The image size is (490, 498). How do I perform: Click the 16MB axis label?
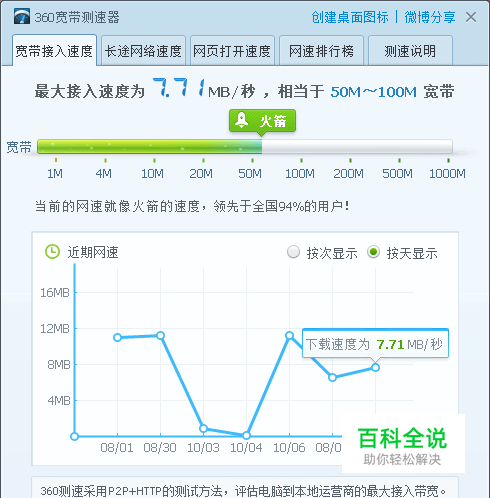click(x=55, y=293)
